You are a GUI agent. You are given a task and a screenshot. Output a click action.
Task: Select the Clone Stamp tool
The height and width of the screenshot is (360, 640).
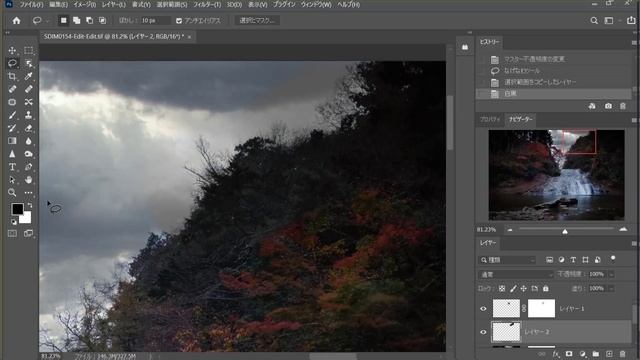click(28, 115)
